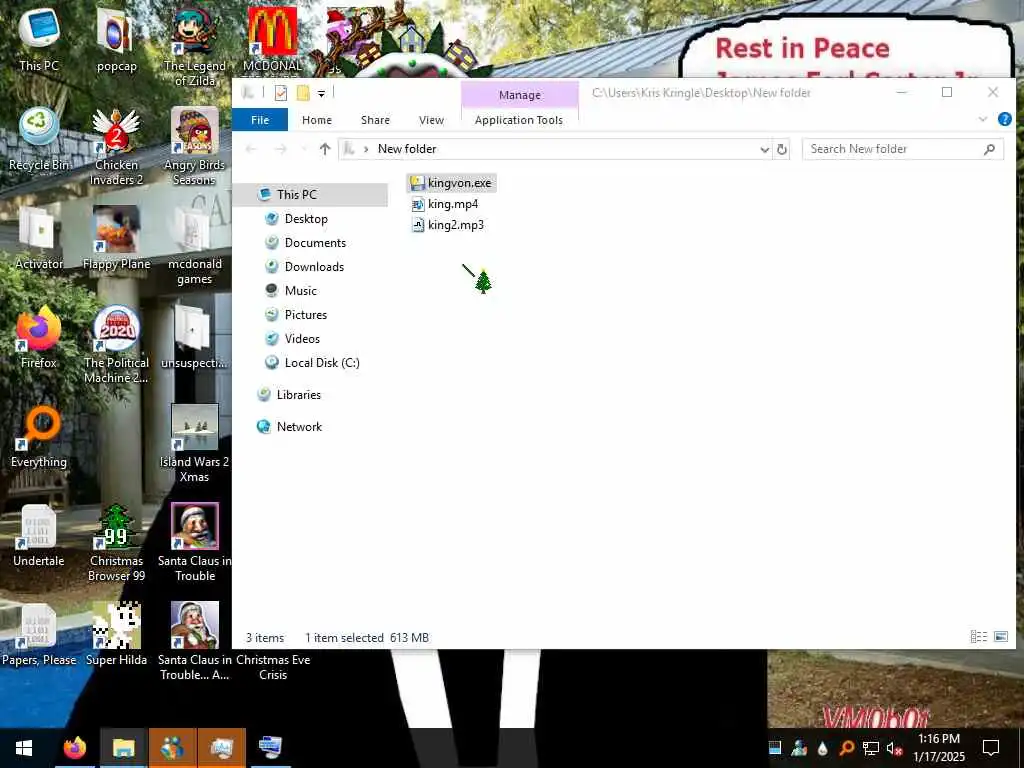Open Explorer Help question mark icon
The width and height of the screenshot is (1024, 768).
pos(1004,120)
